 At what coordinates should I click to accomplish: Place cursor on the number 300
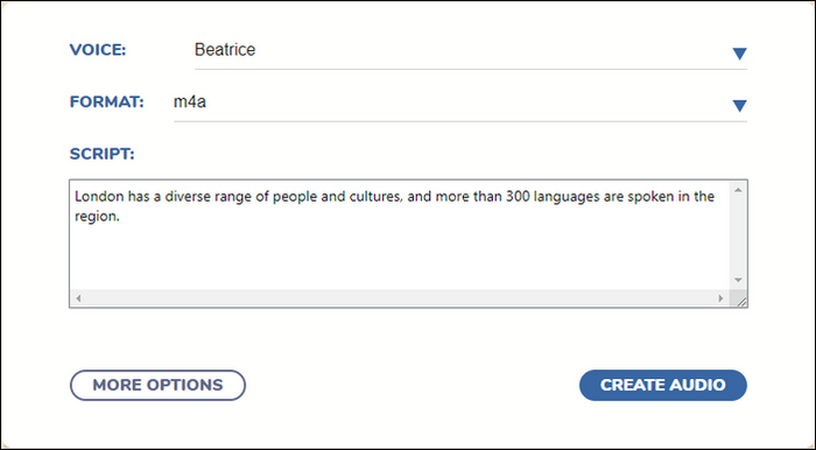click(518, 197)
